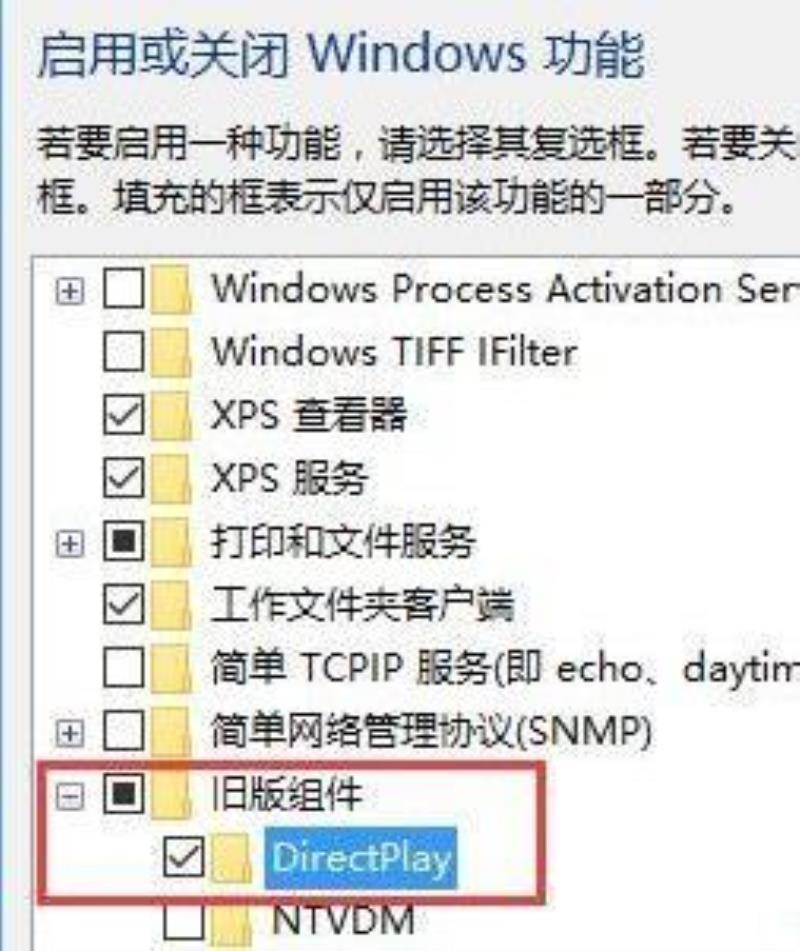Click the 工作文件夹客户端 folder icon

tap(172, 605)
